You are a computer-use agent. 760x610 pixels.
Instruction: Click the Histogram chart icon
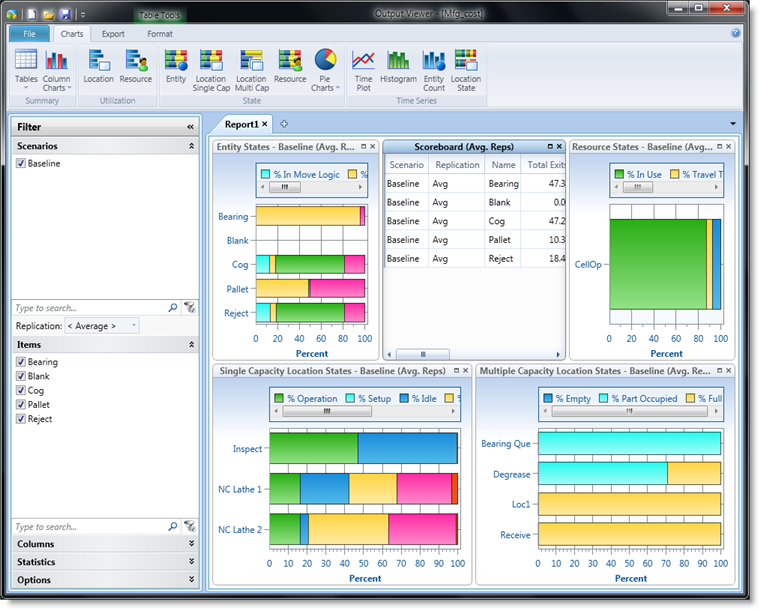tap(398, 67)
